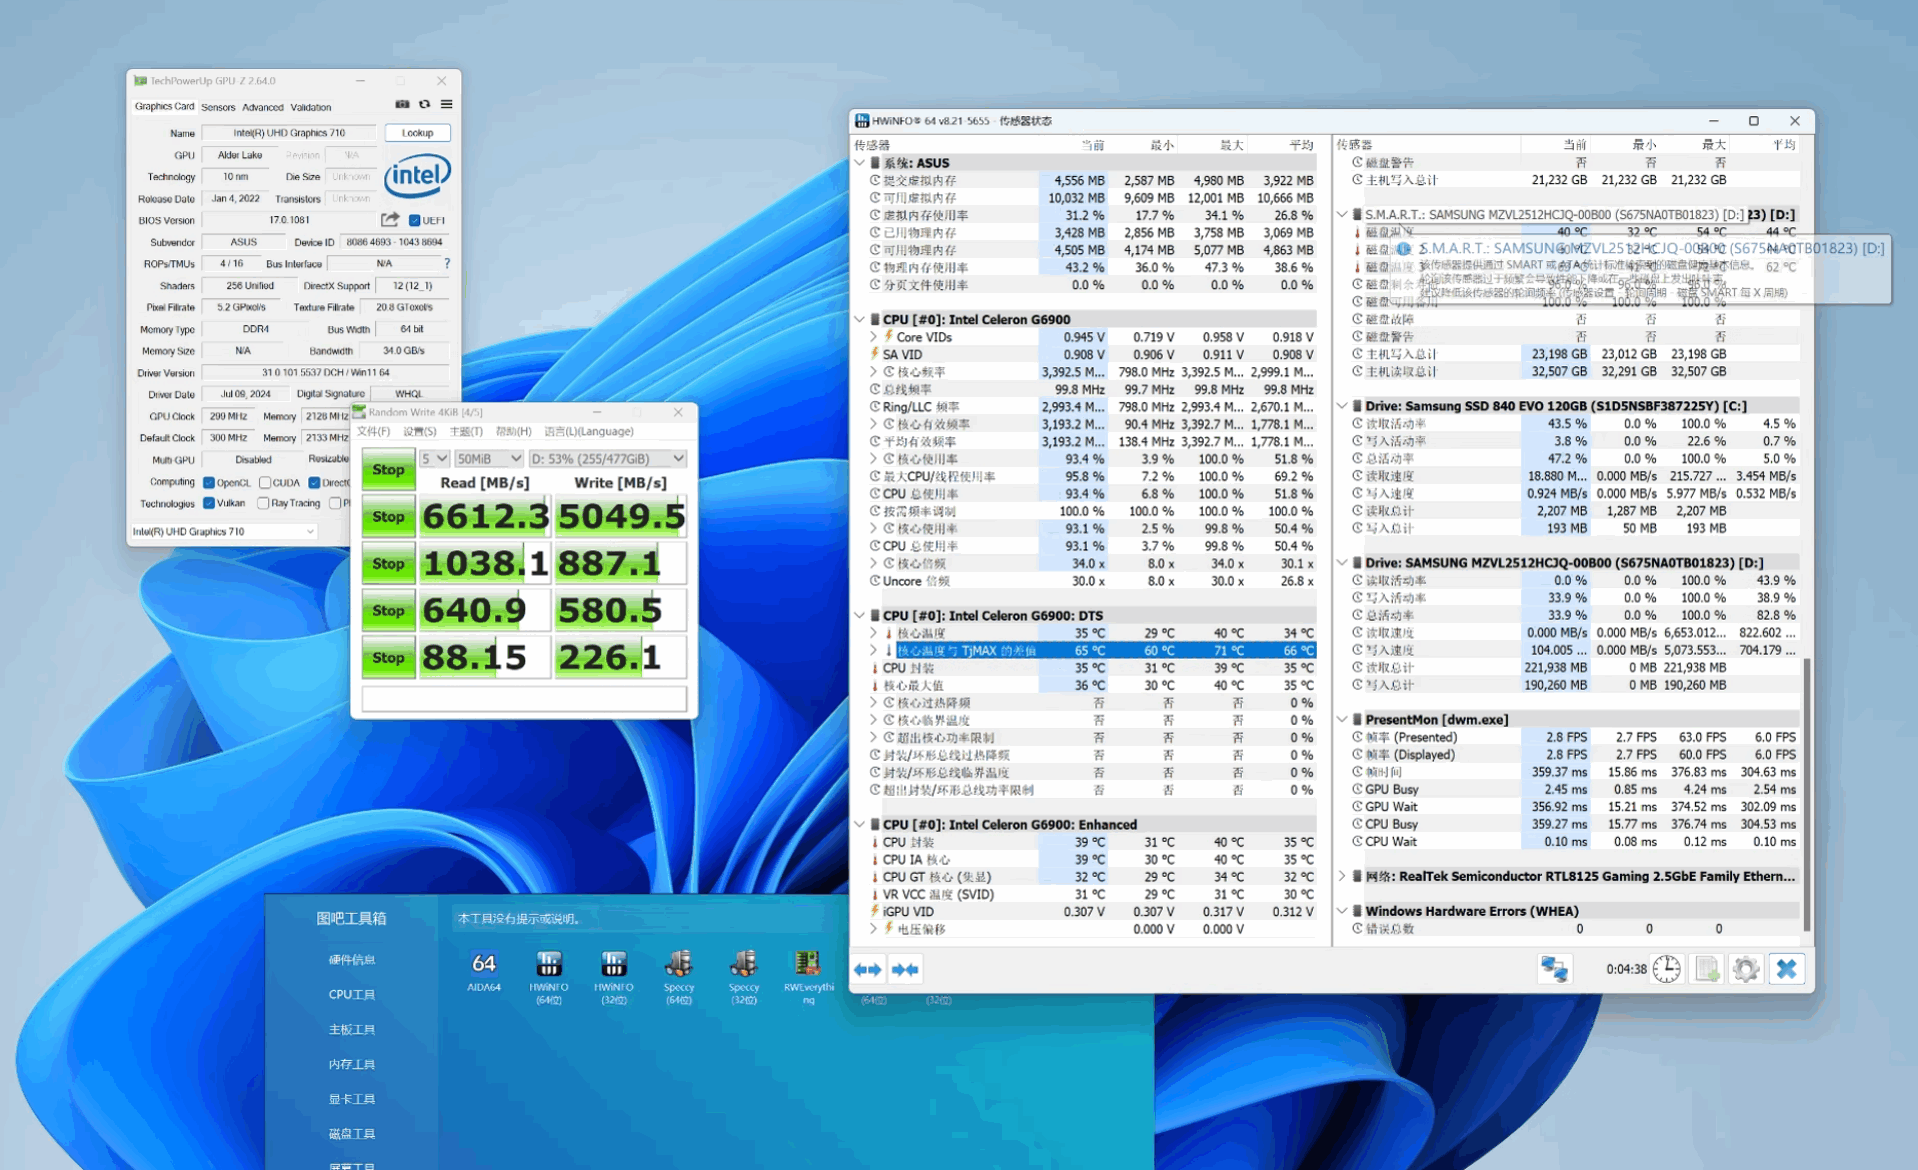This screenshot has width=1918, height=1170.
Task: Launch RWEverything from the toolbox
Action: point(808,977)
